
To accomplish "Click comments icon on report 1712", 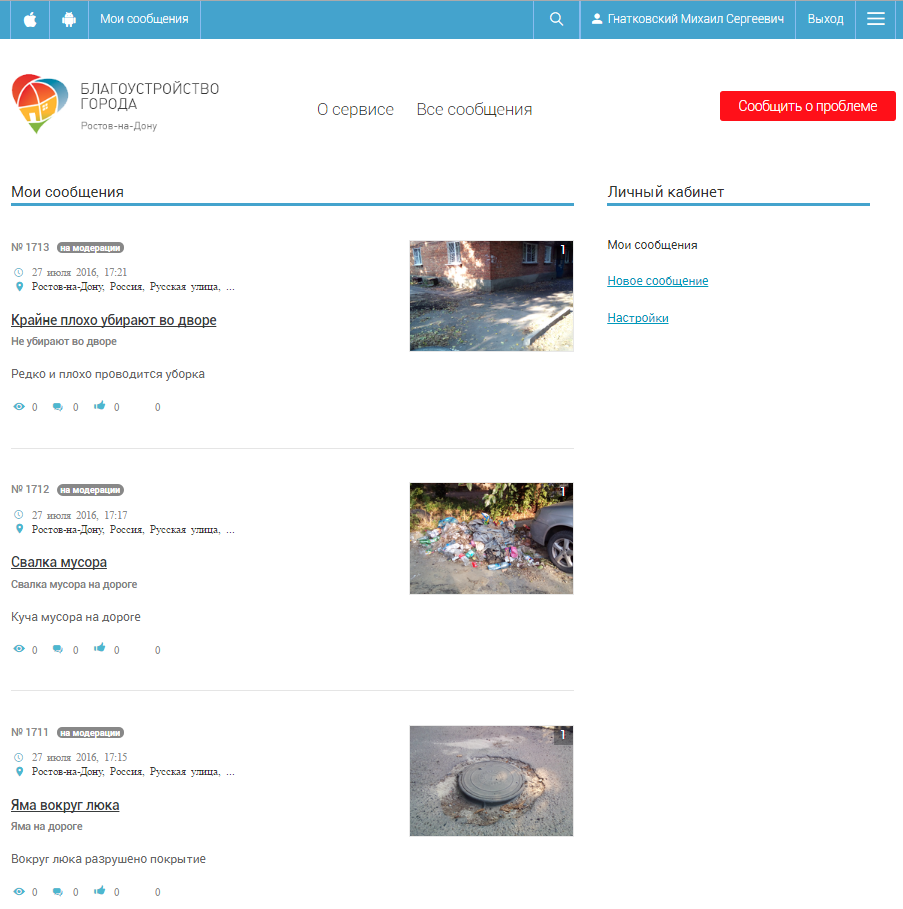I will (x=57, y=649).
